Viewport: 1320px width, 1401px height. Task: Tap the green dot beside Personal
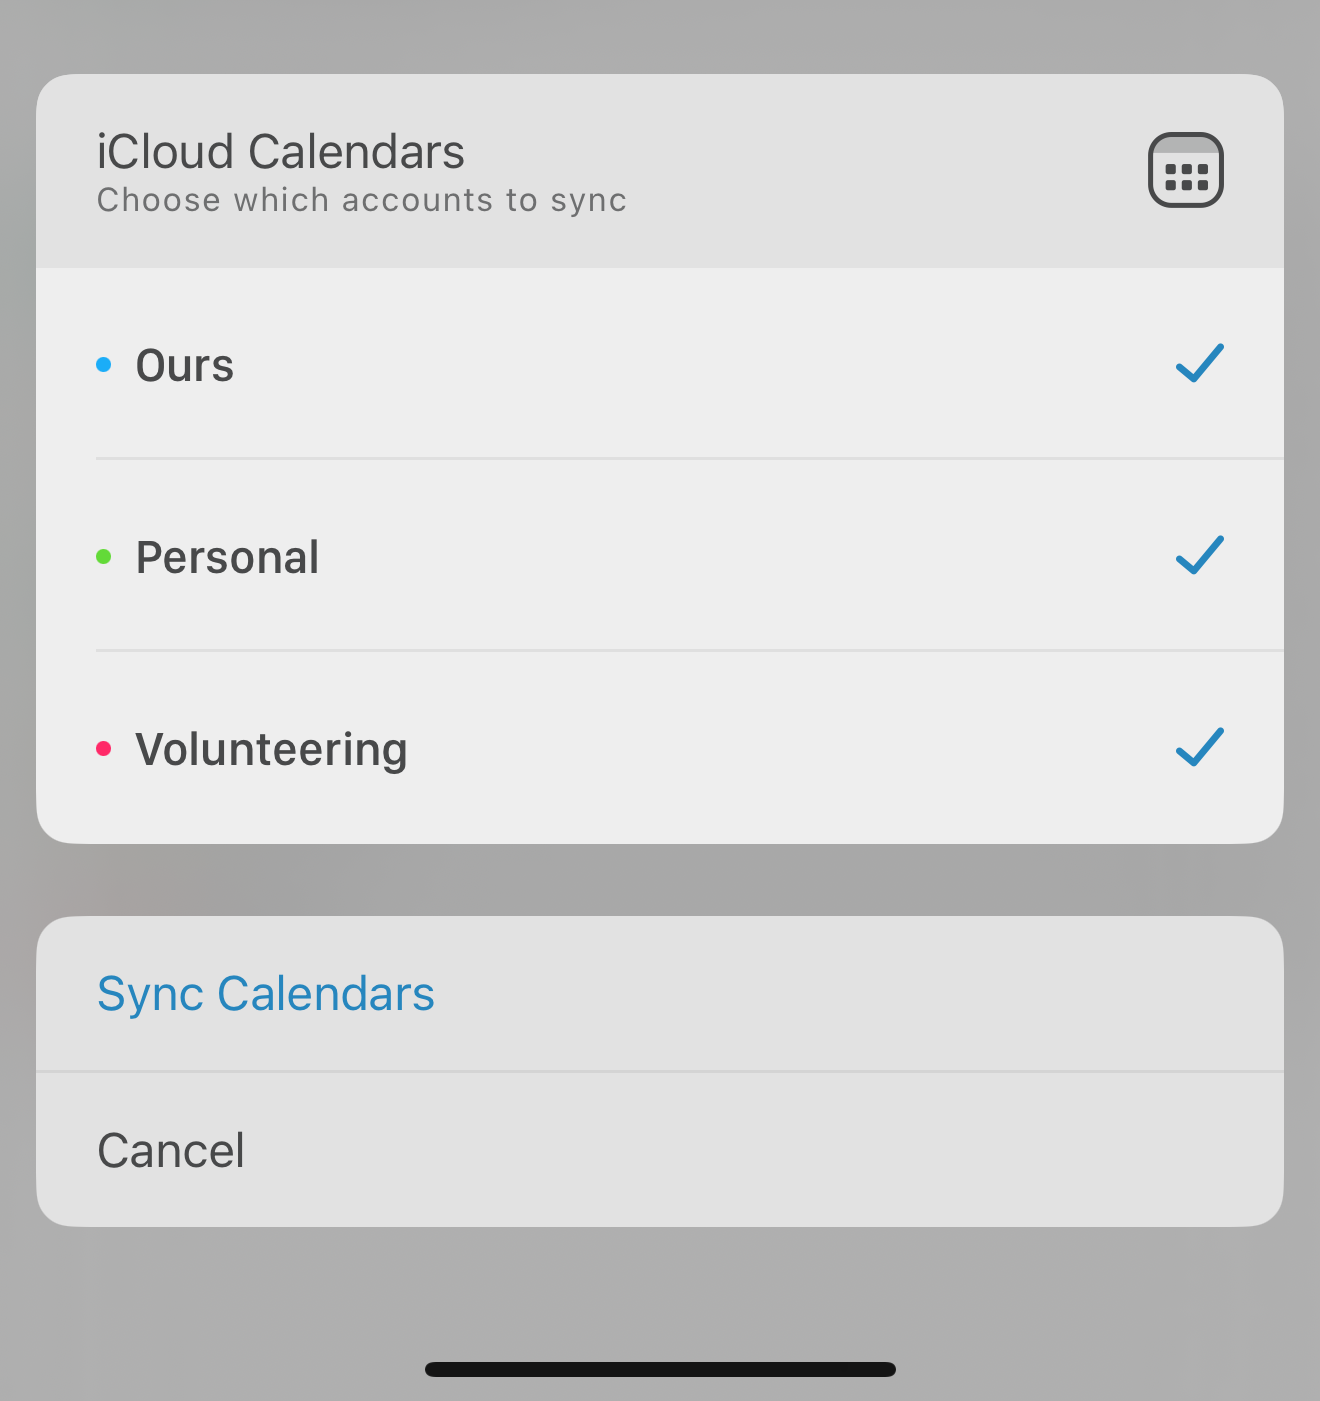tap(103, 557)
